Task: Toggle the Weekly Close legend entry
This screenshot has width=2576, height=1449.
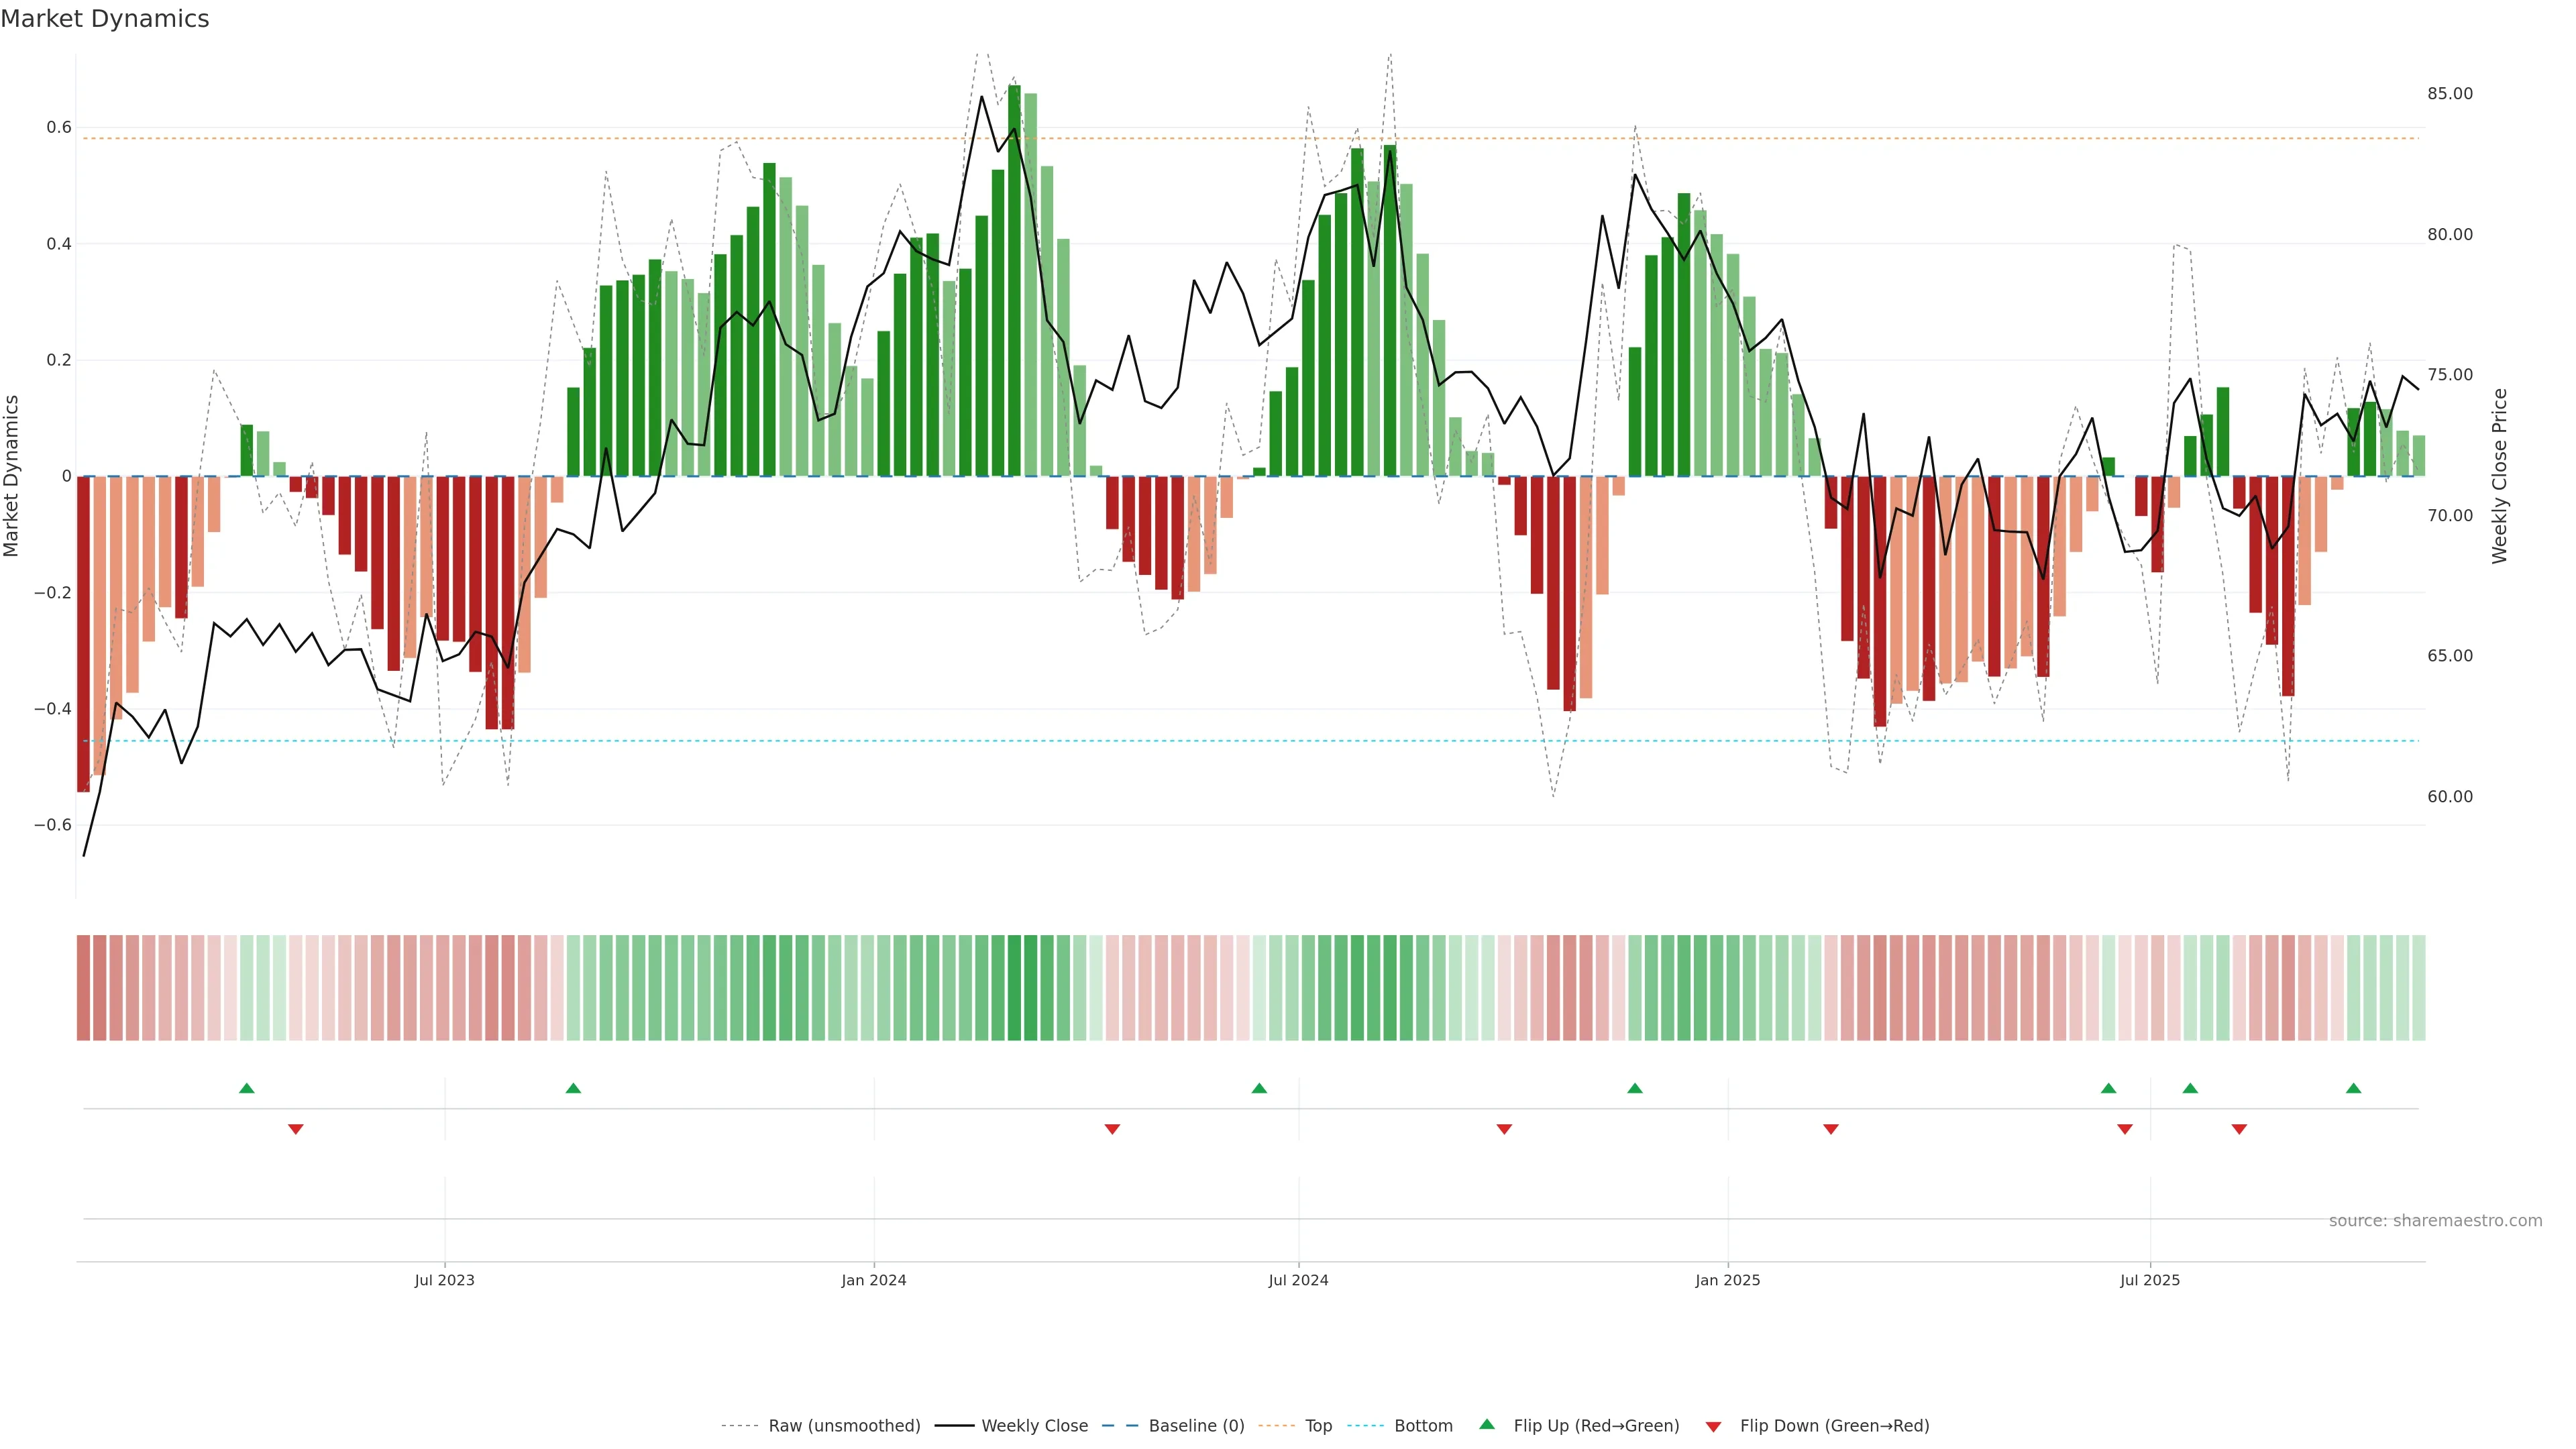Action: click(1034, 1426)
